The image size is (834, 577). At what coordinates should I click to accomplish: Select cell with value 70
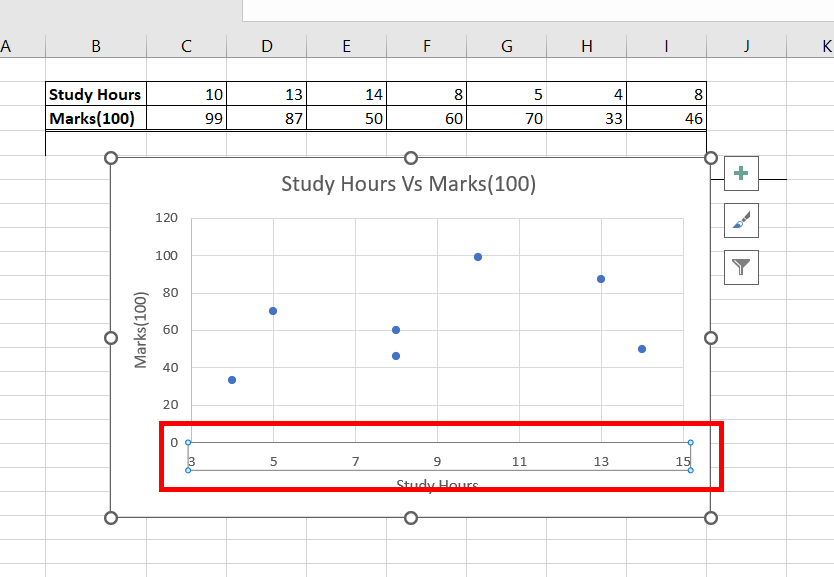[507, 118]
